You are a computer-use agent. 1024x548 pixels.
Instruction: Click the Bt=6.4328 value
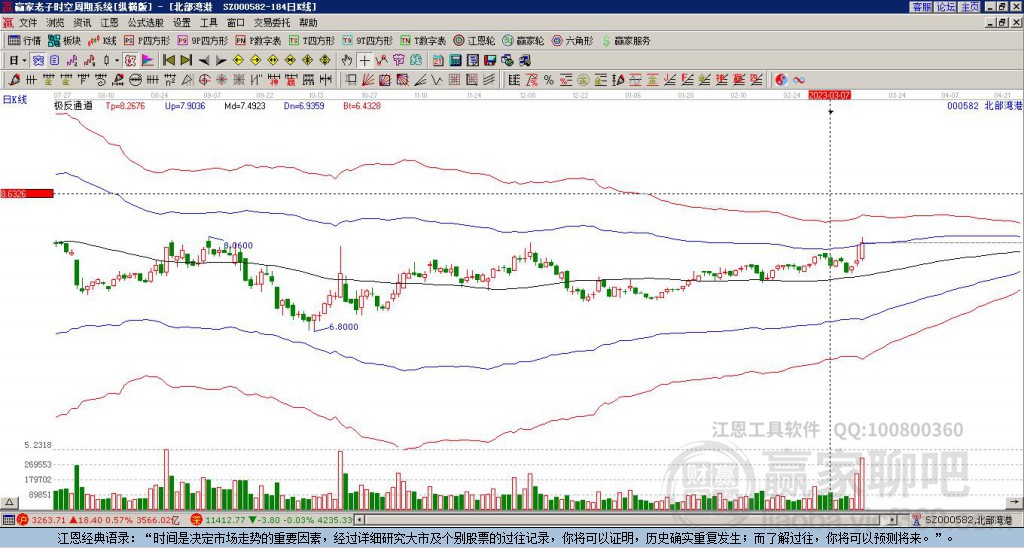(362, 105)
